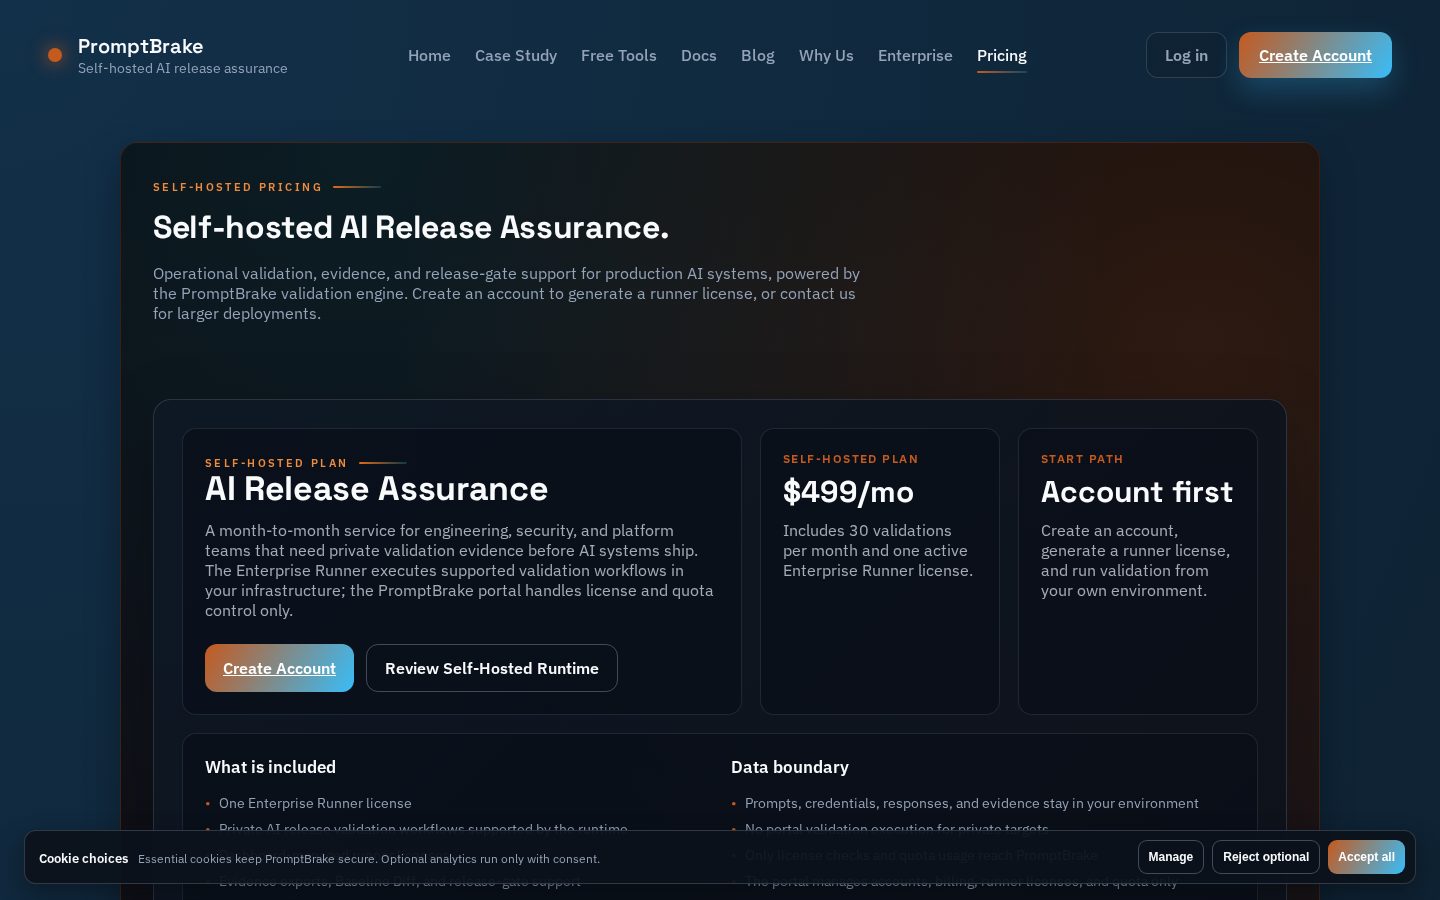Click the Account first heading
This screenshot has width=1440, height=900.
(x=1137, y=491)
